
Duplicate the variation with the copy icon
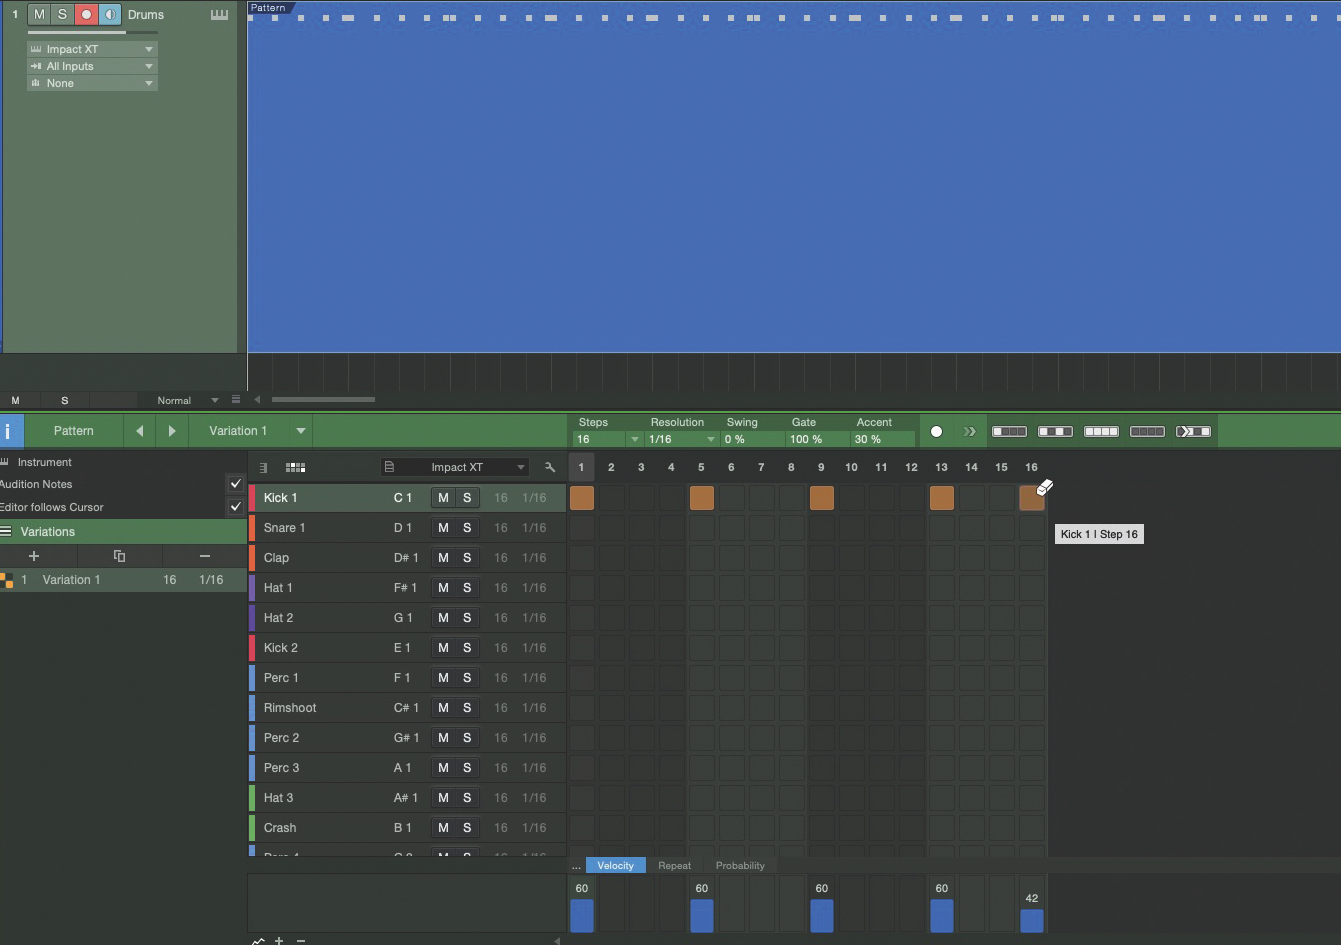[x=119, y=556]
